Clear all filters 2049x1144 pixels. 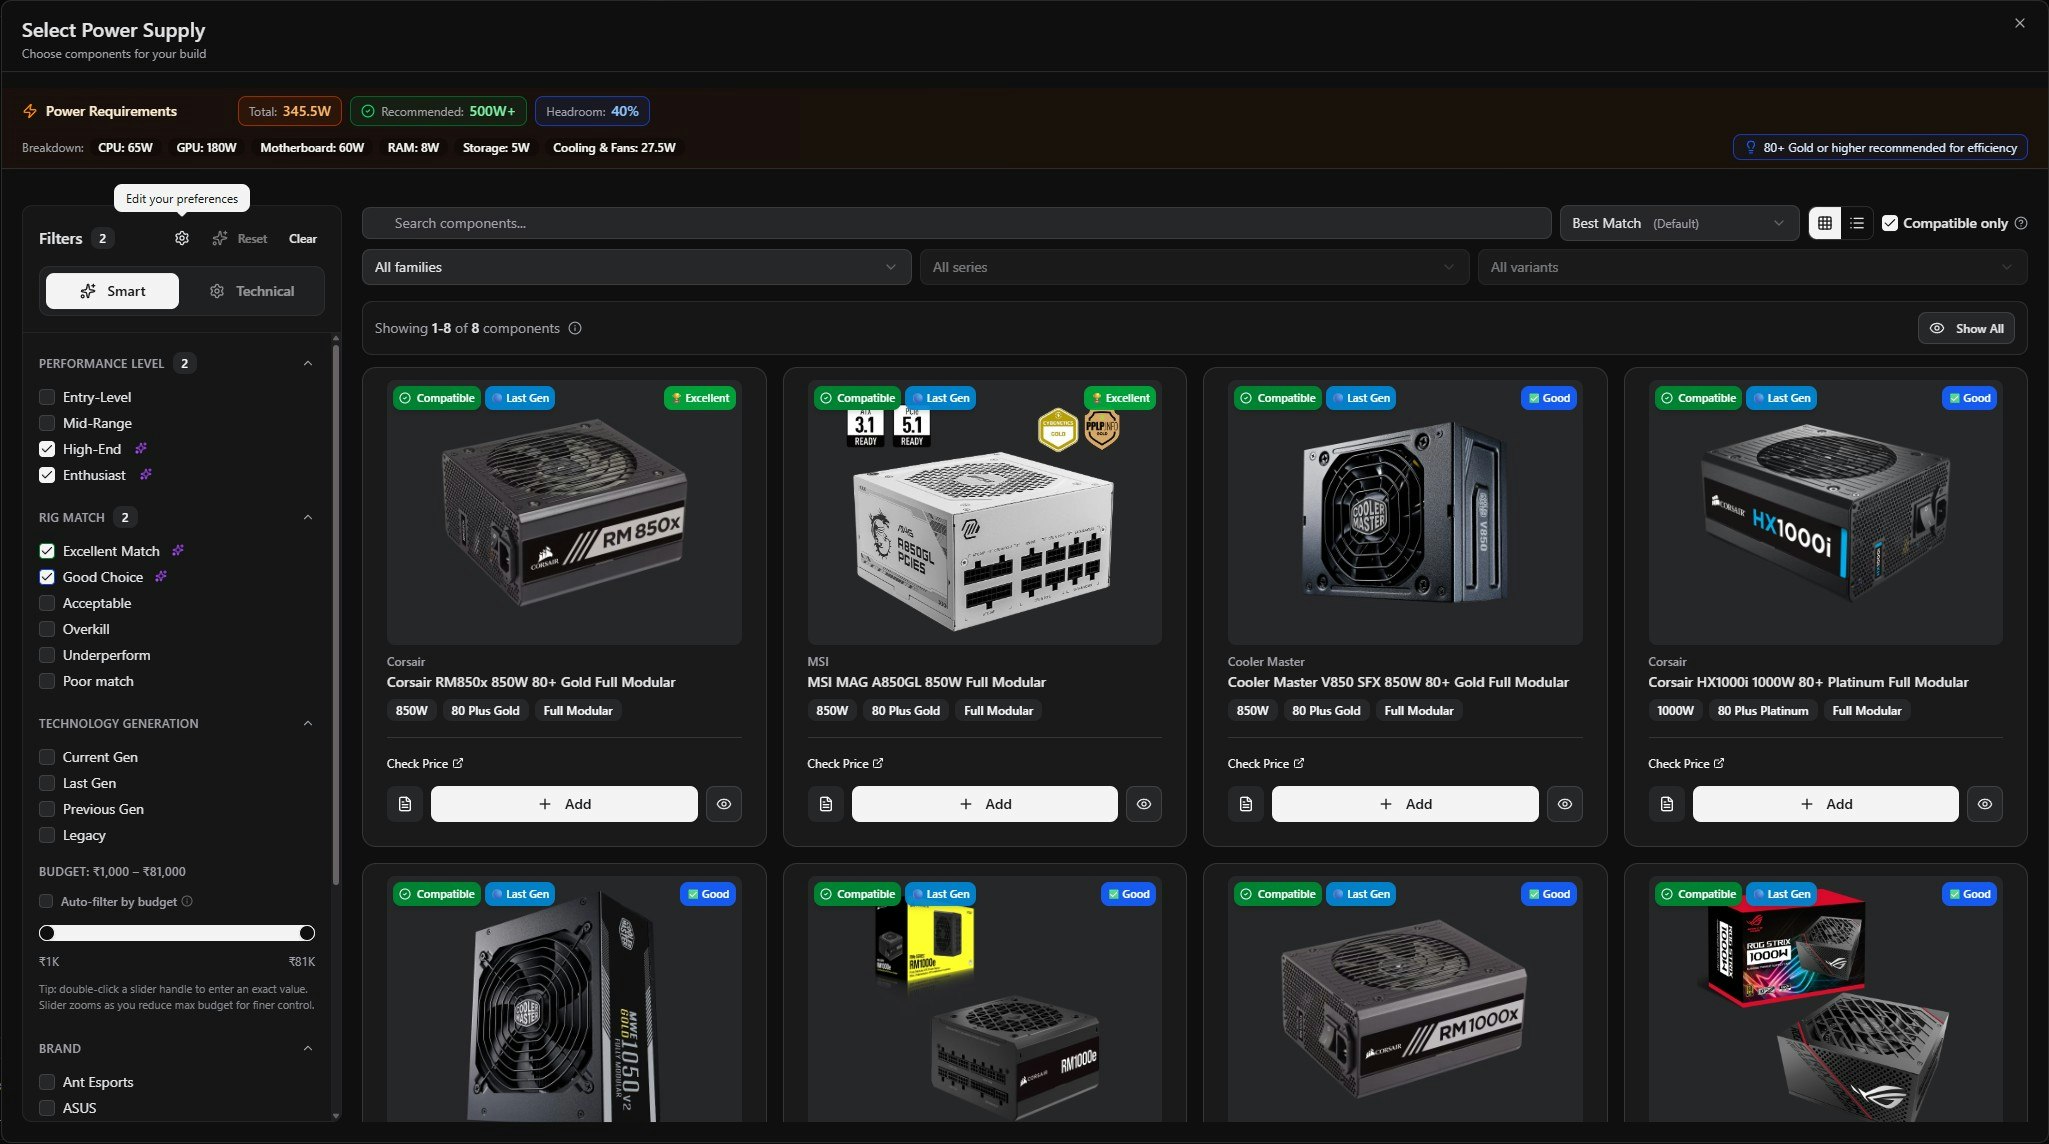(303, 239)
